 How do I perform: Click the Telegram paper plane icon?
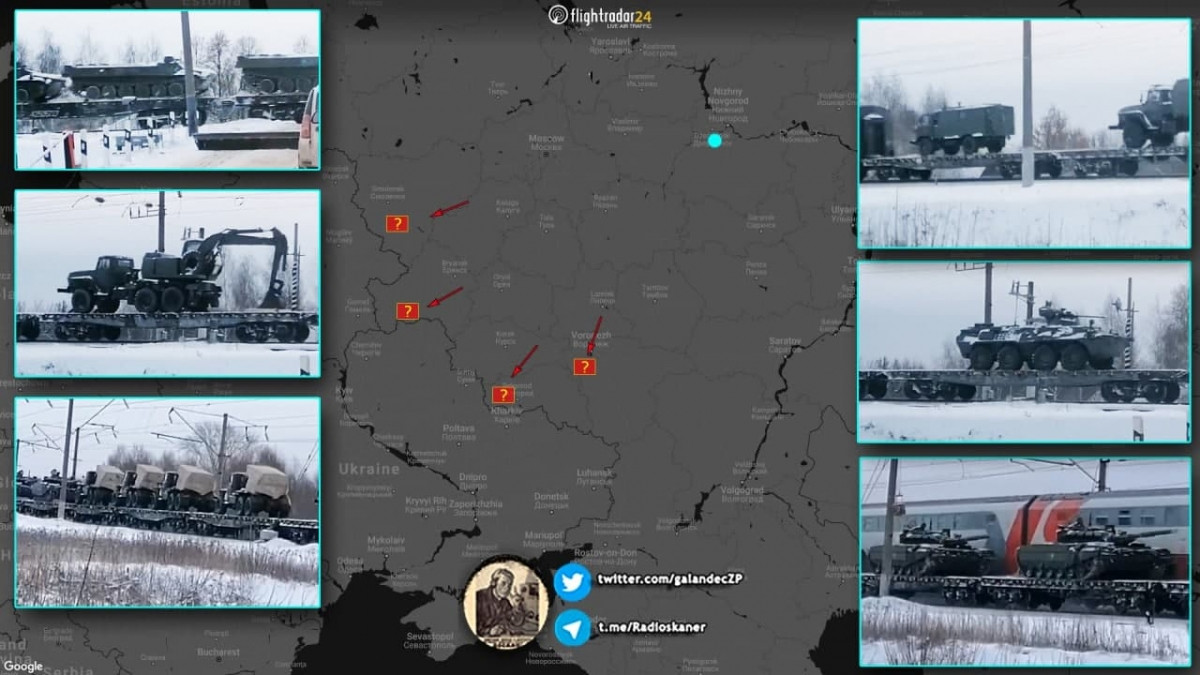(x=573, y=627)
